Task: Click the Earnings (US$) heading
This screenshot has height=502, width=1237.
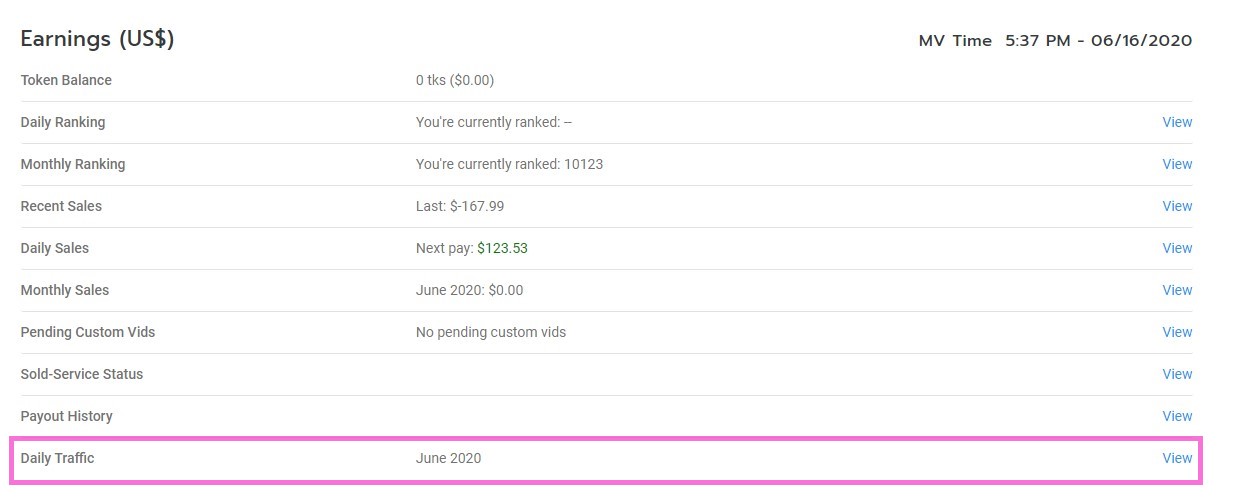Action: pyautogui.click(x=98, y=40)
